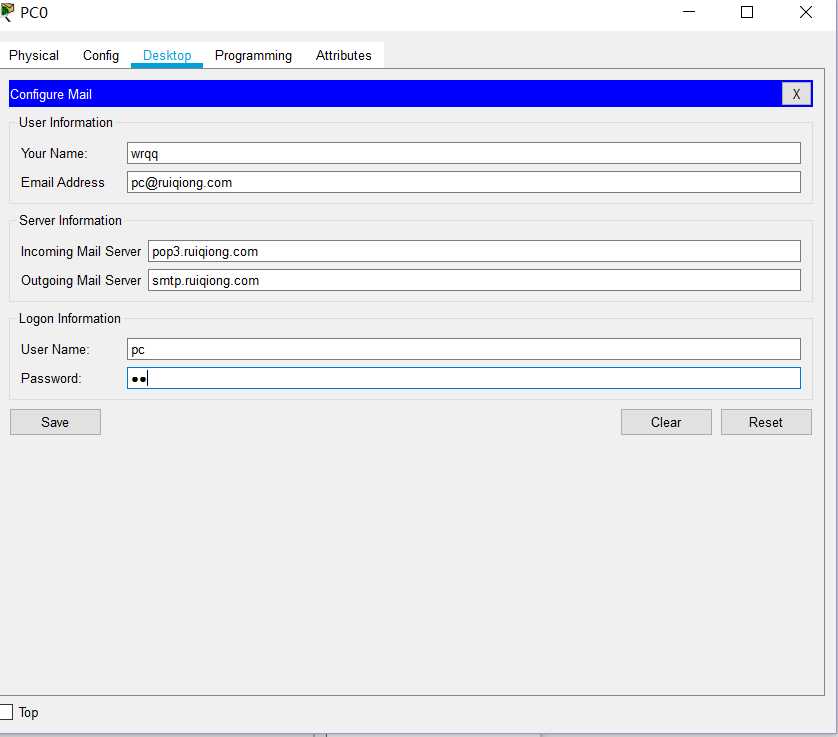
Task: Open the Physical tab
Action: (x=34, y=56)
